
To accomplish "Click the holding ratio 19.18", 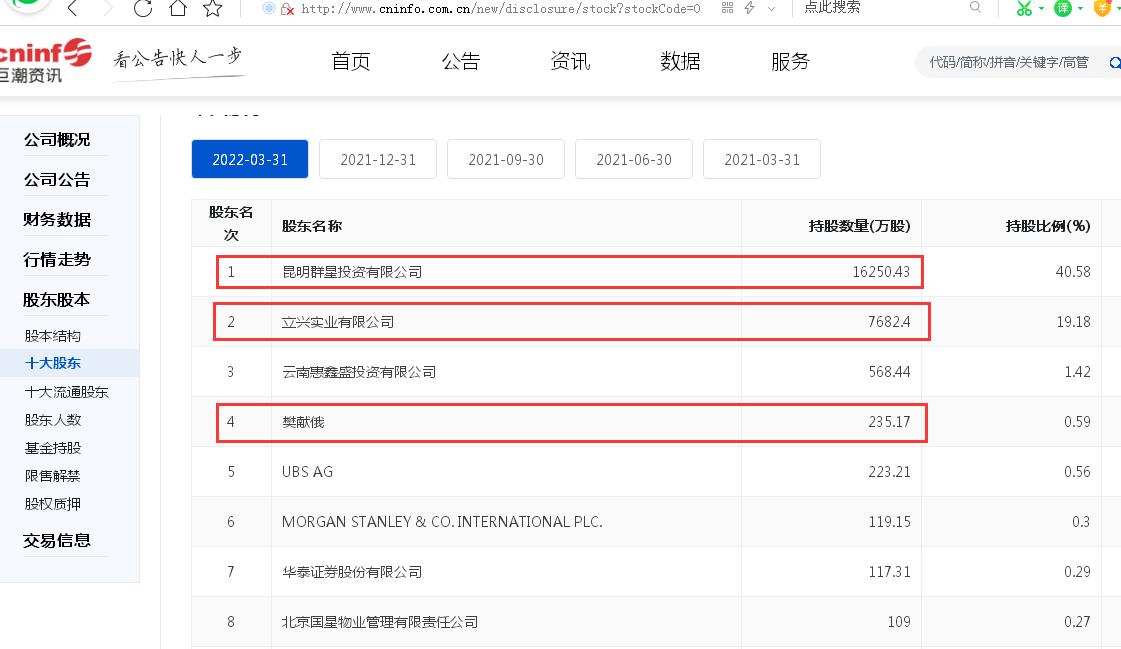I will [x=1074, y=322].
